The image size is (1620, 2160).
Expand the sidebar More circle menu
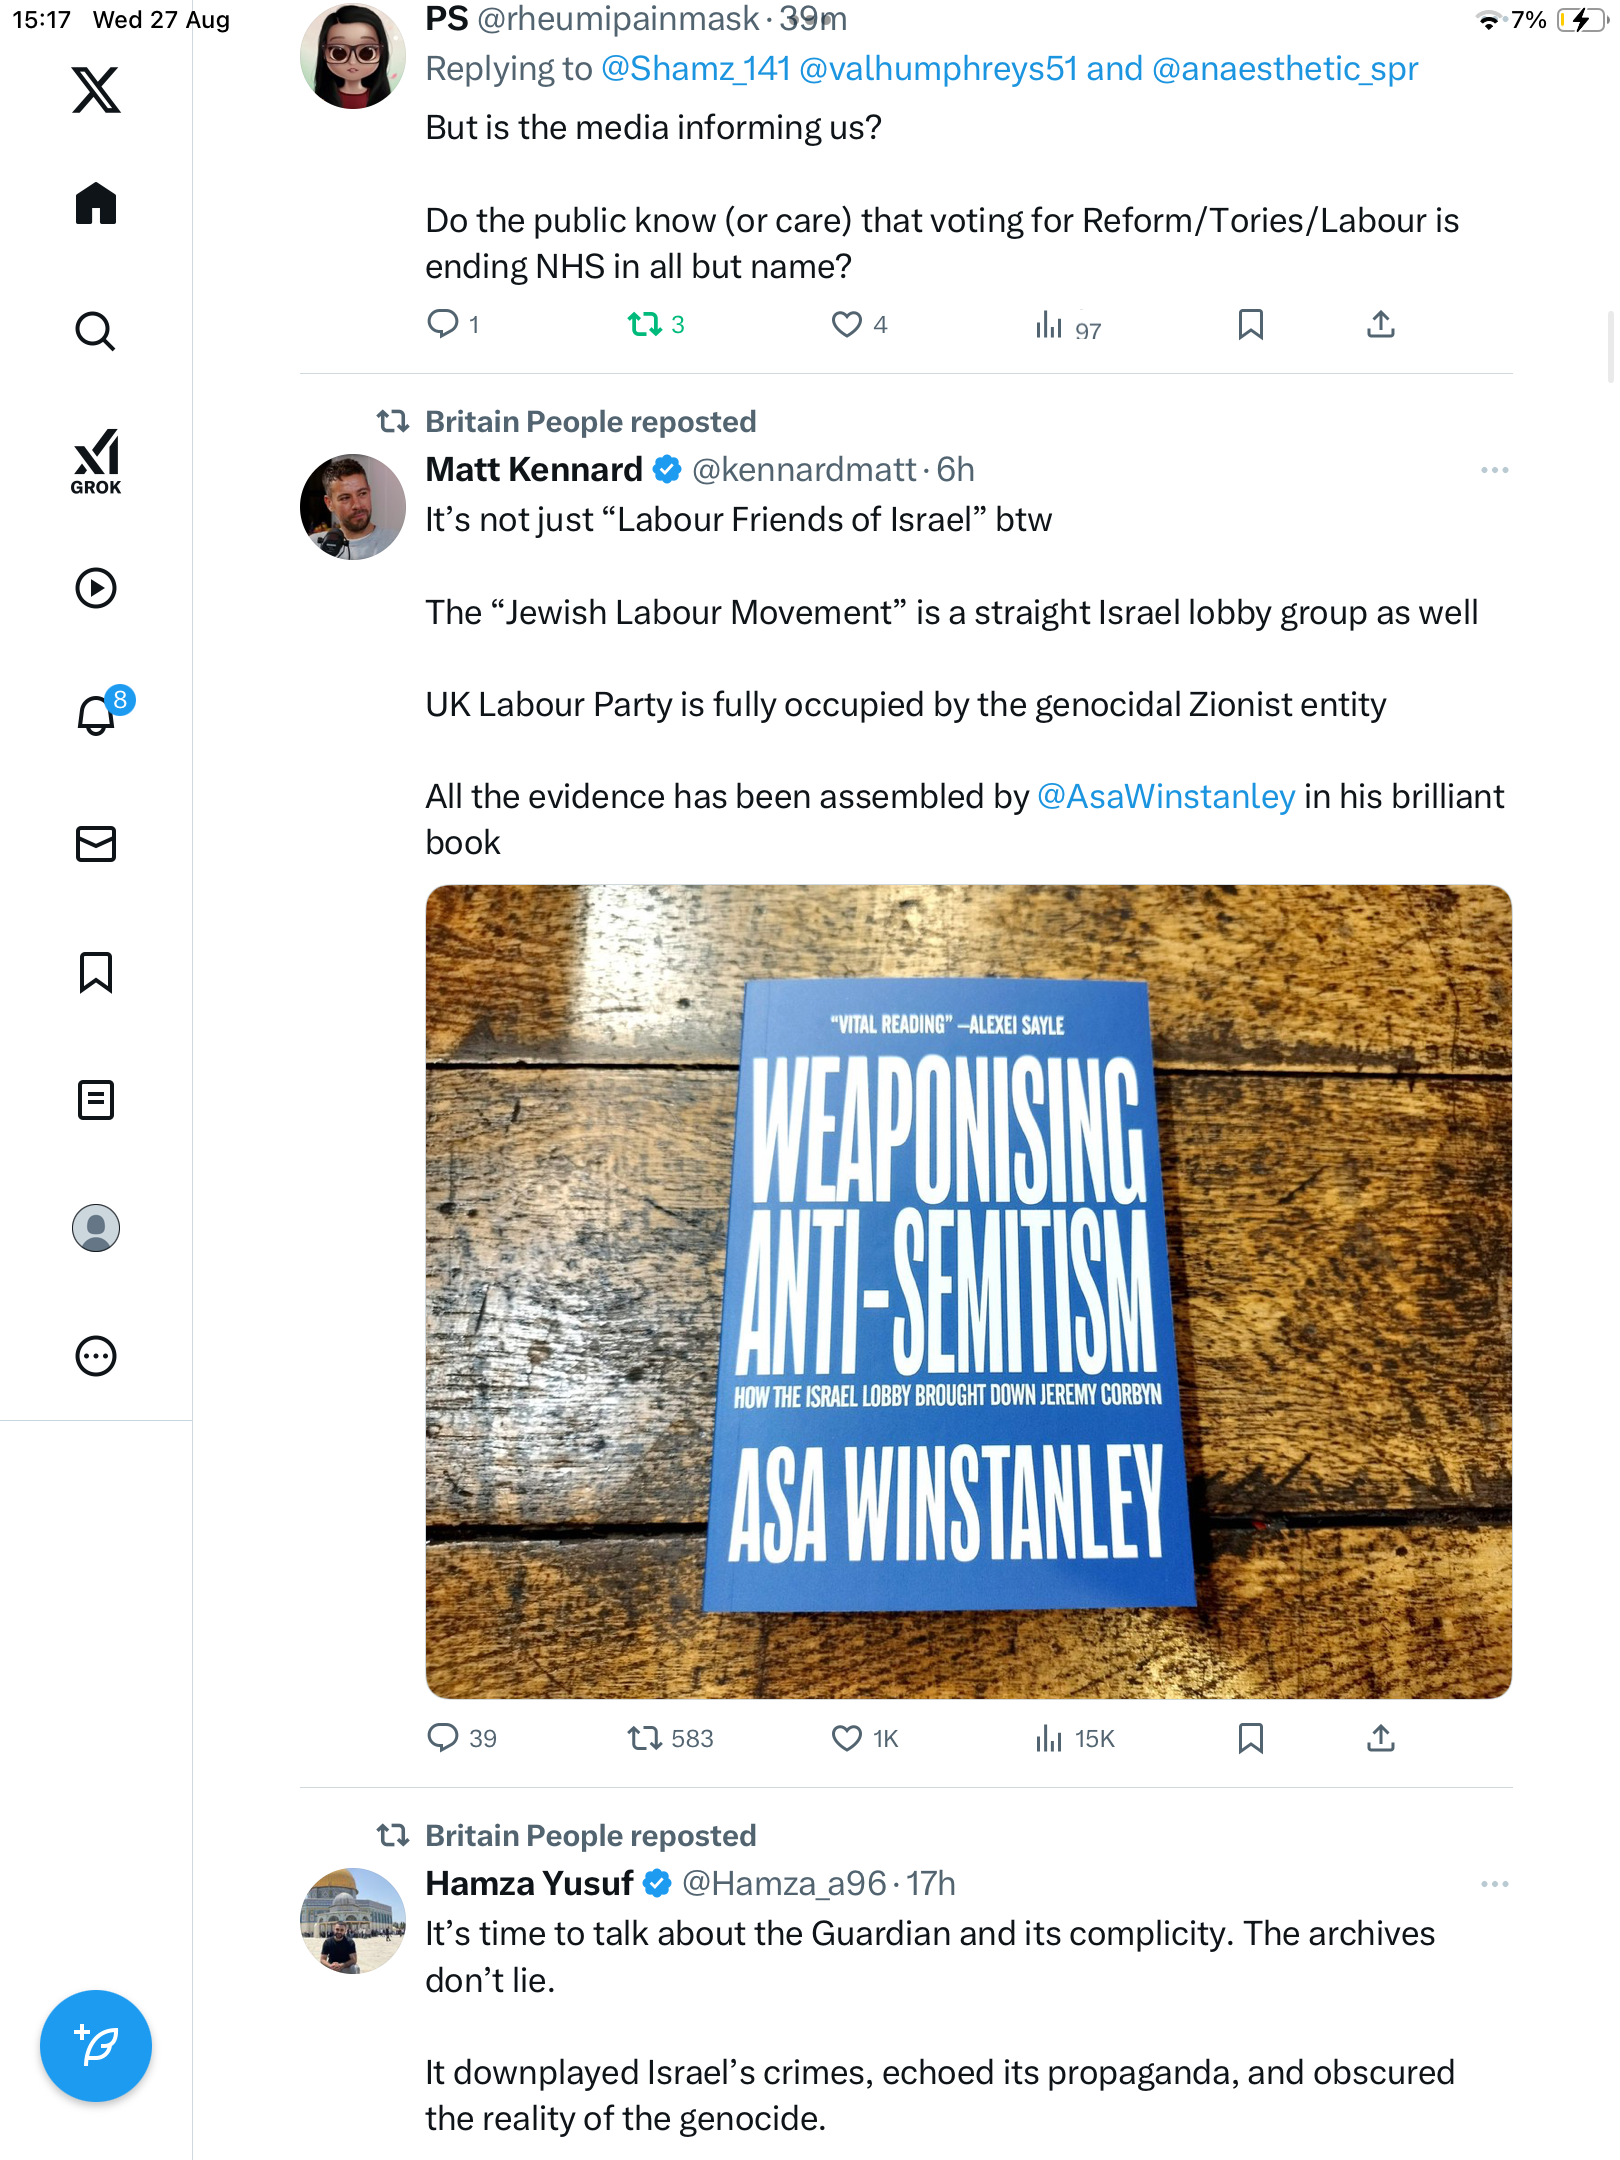coord(96,1356)
